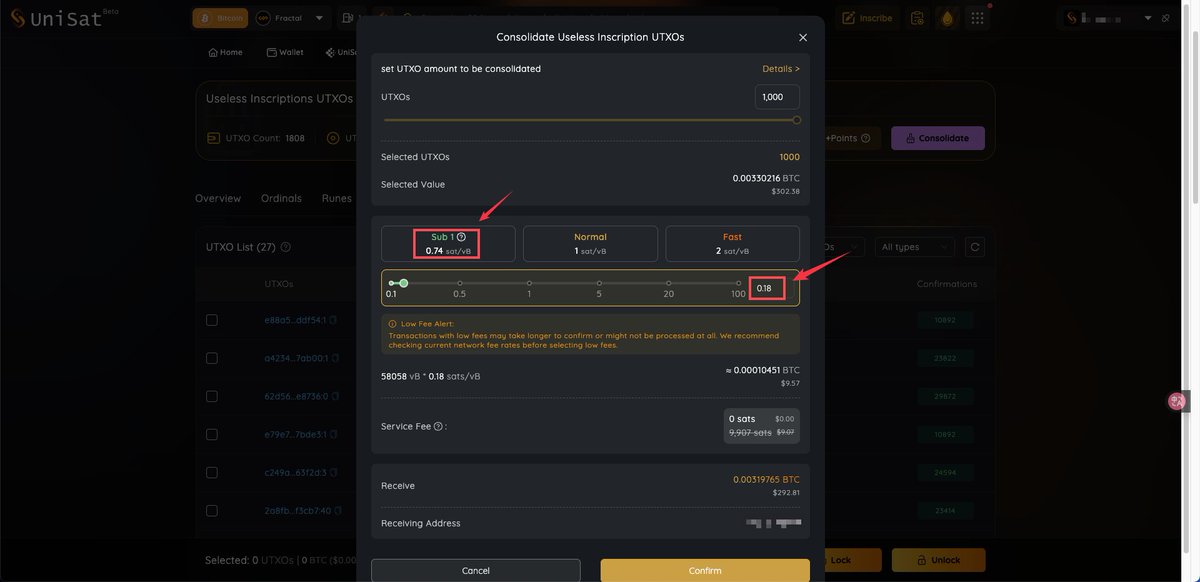Open UTXO link e88a5...ddf54:1
The image size is (1200, 582).
pos(295,320)
